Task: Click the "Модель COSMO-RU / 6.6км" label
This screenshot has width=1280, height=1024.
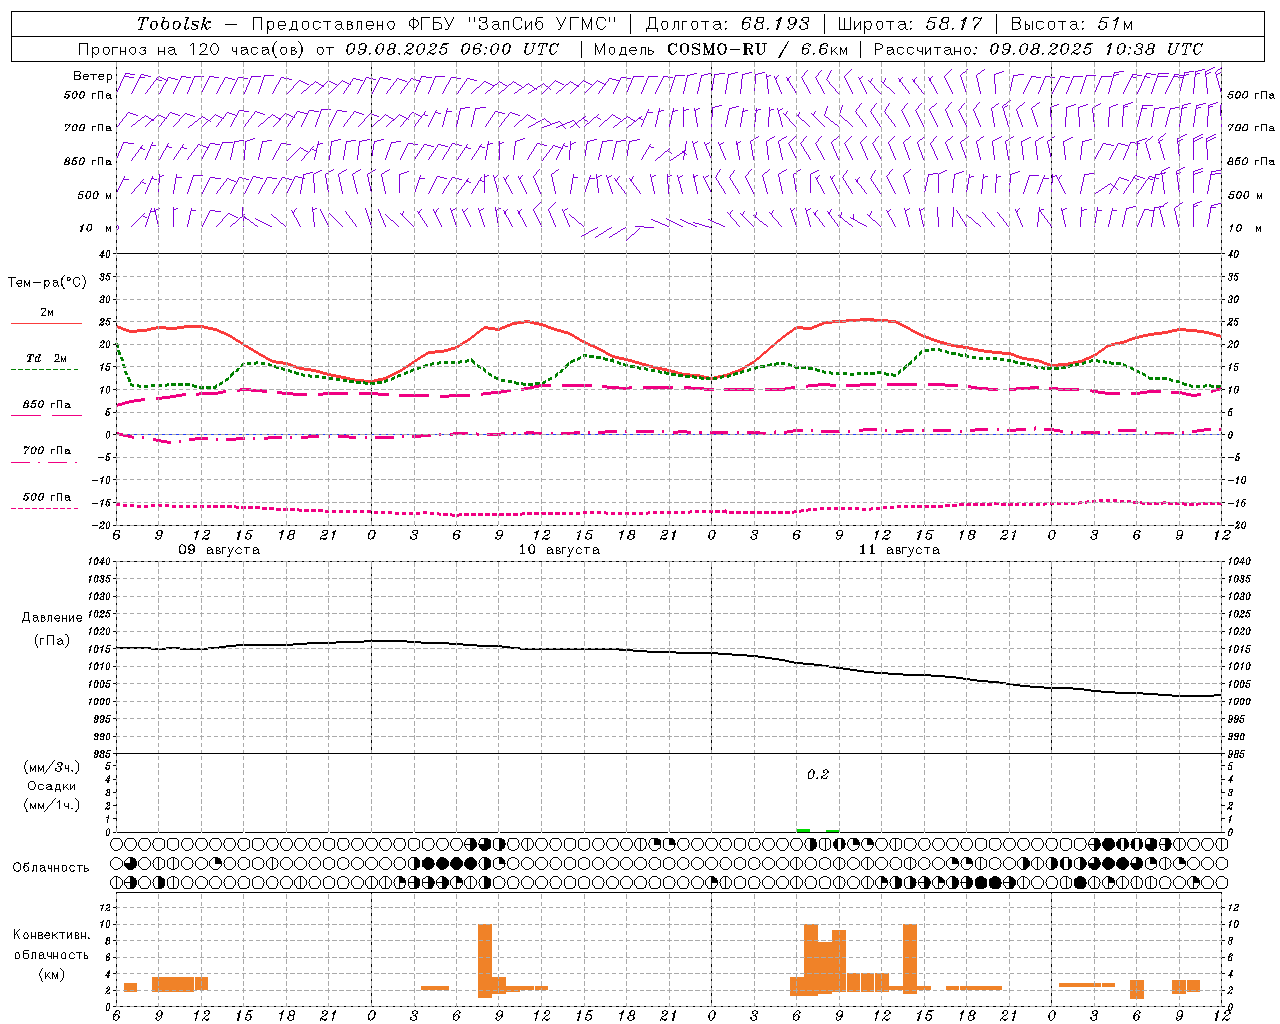Action: coord(721,49)
